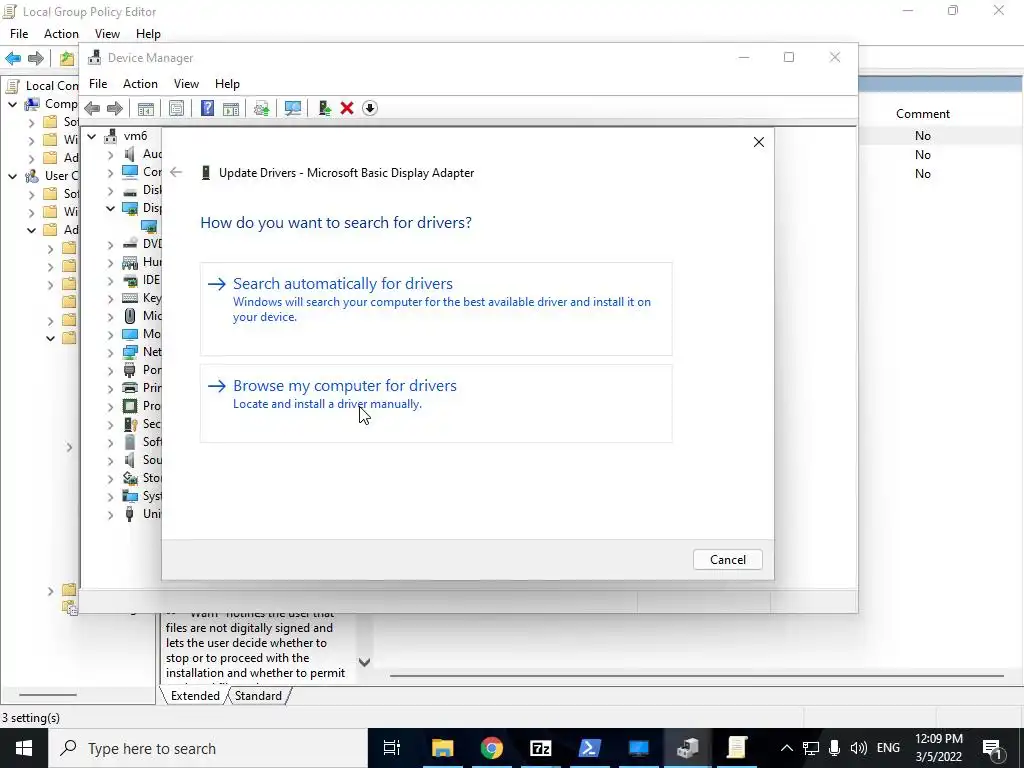Click the volume speaker tray icon
Screen dimensions: 1024x768
click(x=859, y=748)
